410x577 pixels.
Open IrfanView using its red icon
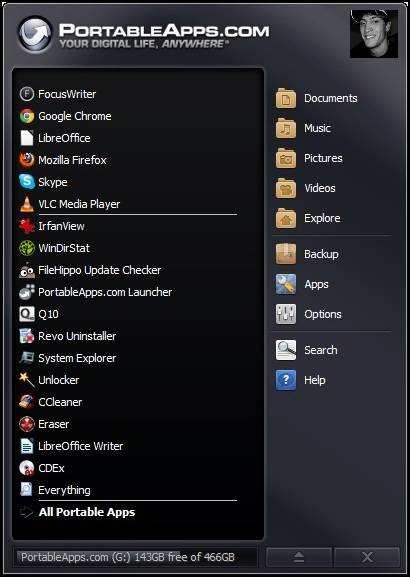(x=27, y=226)
